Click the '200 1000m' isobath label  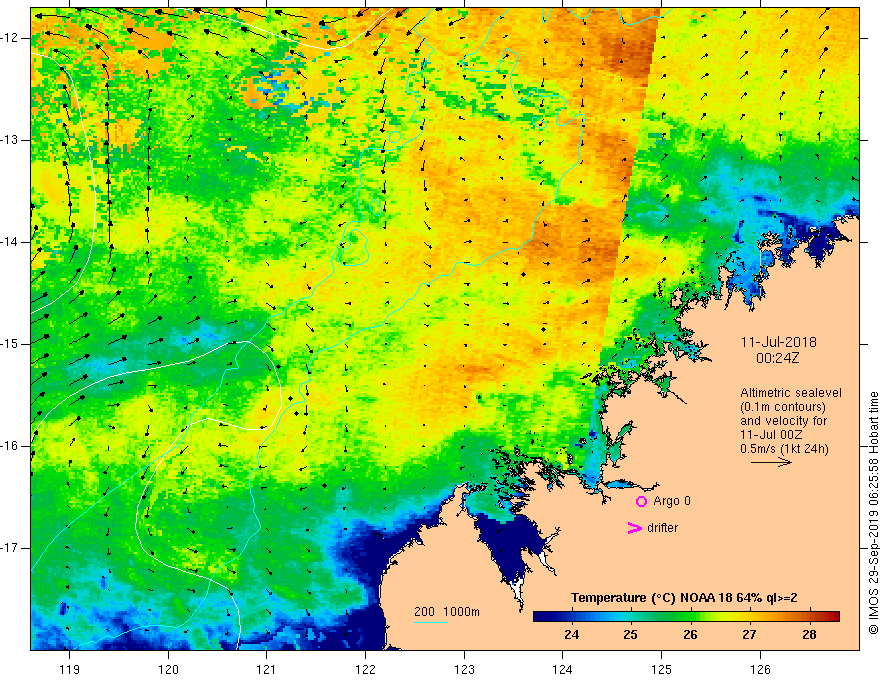point(447,612)
